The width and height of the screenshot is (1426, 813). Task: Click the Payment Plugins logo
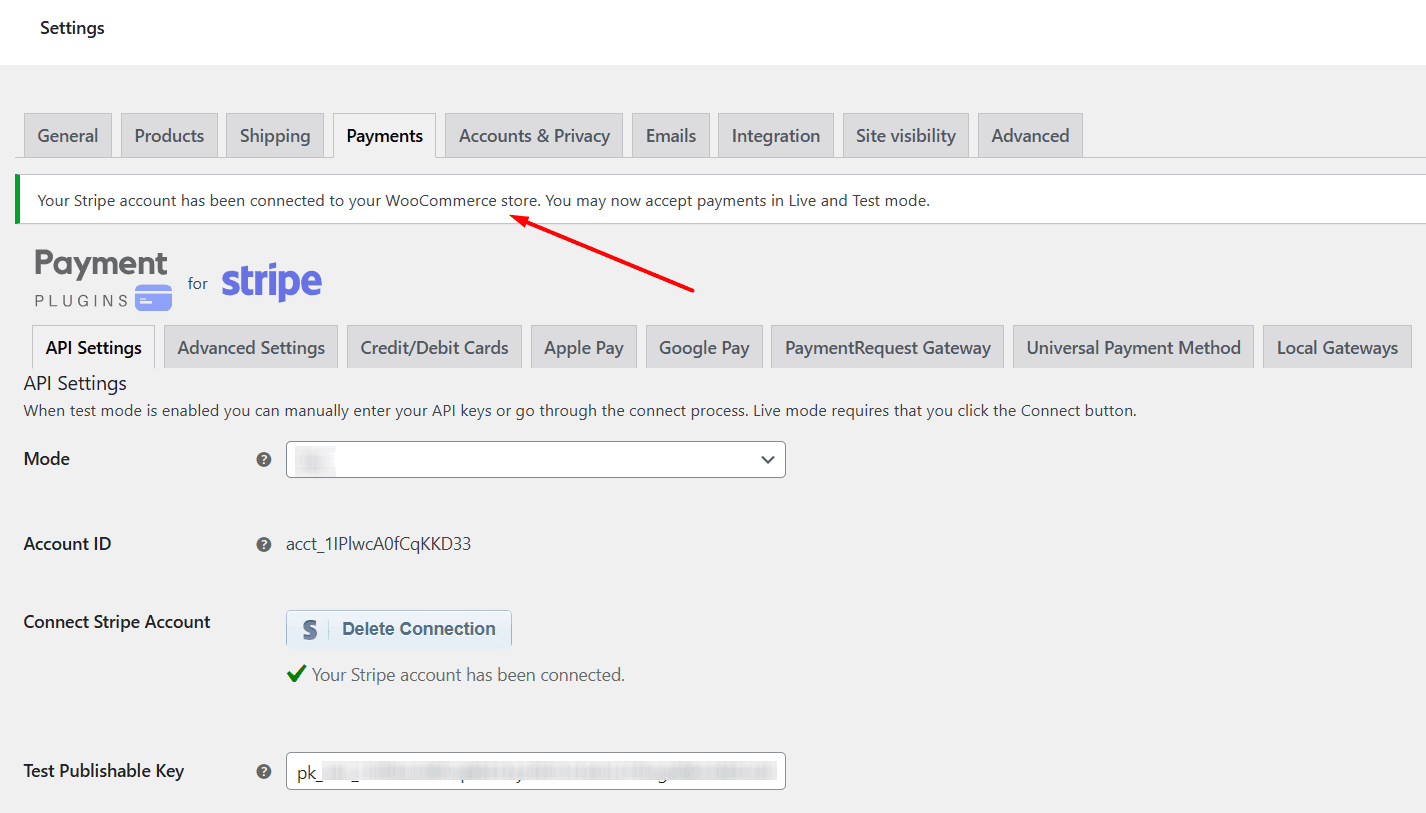tap(101, 279)
